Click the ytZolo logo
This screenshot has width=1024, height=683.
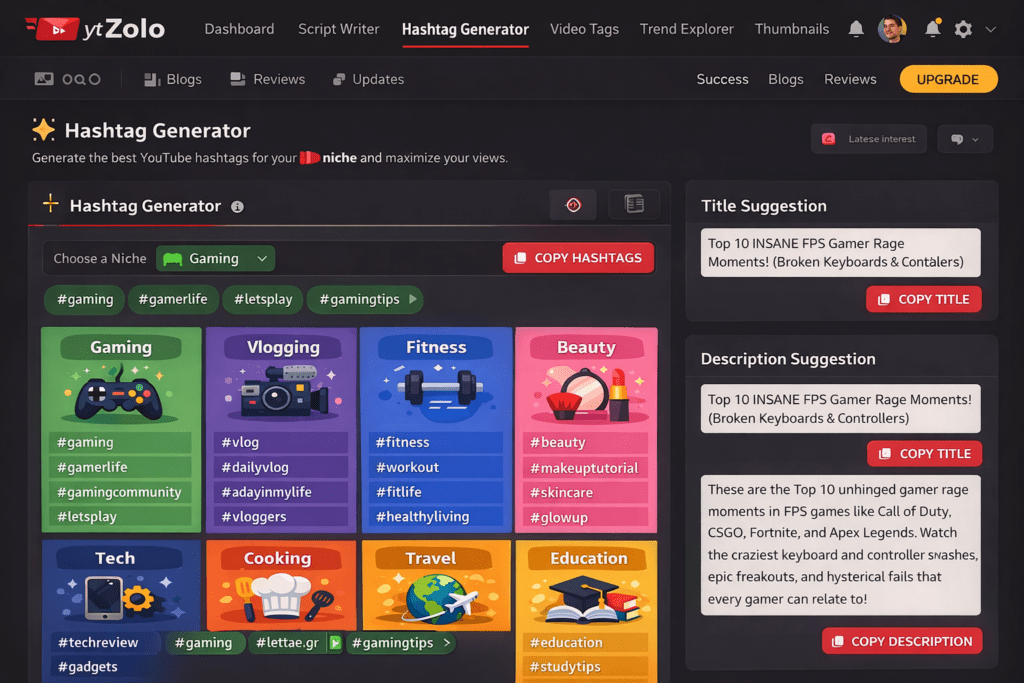click(x=94, y=29)
